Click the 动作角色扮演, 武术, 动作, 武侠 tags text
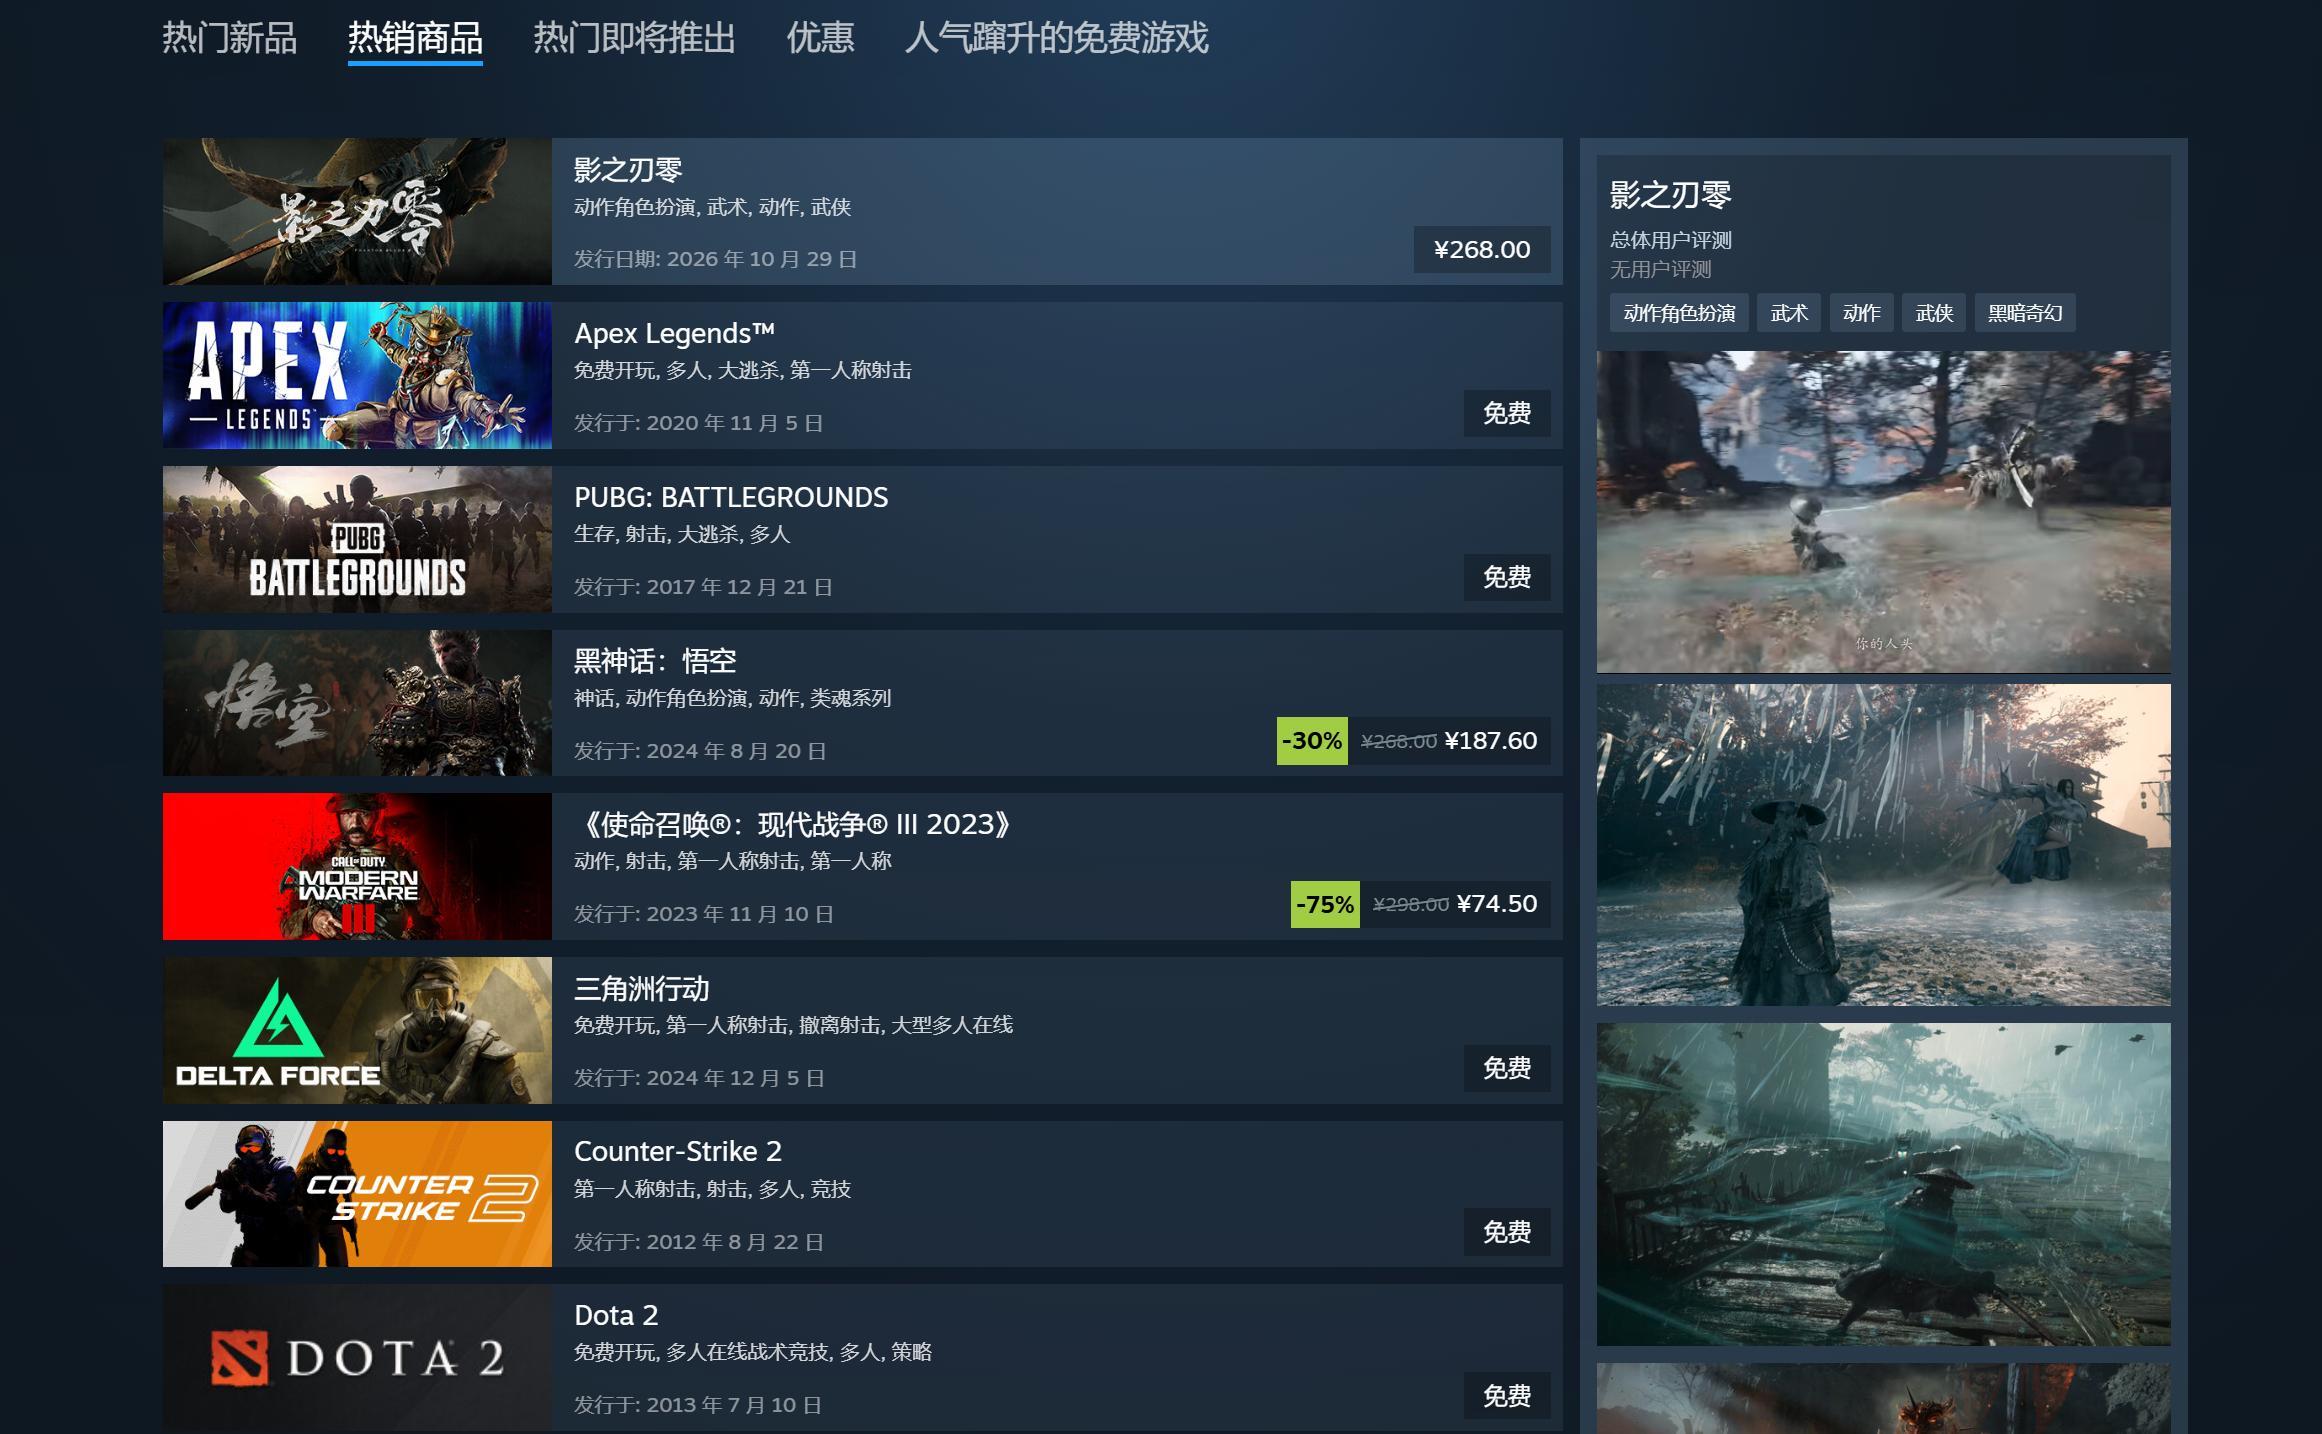Viewport: 2322px width, 1434px height. [x=712, y=207]
